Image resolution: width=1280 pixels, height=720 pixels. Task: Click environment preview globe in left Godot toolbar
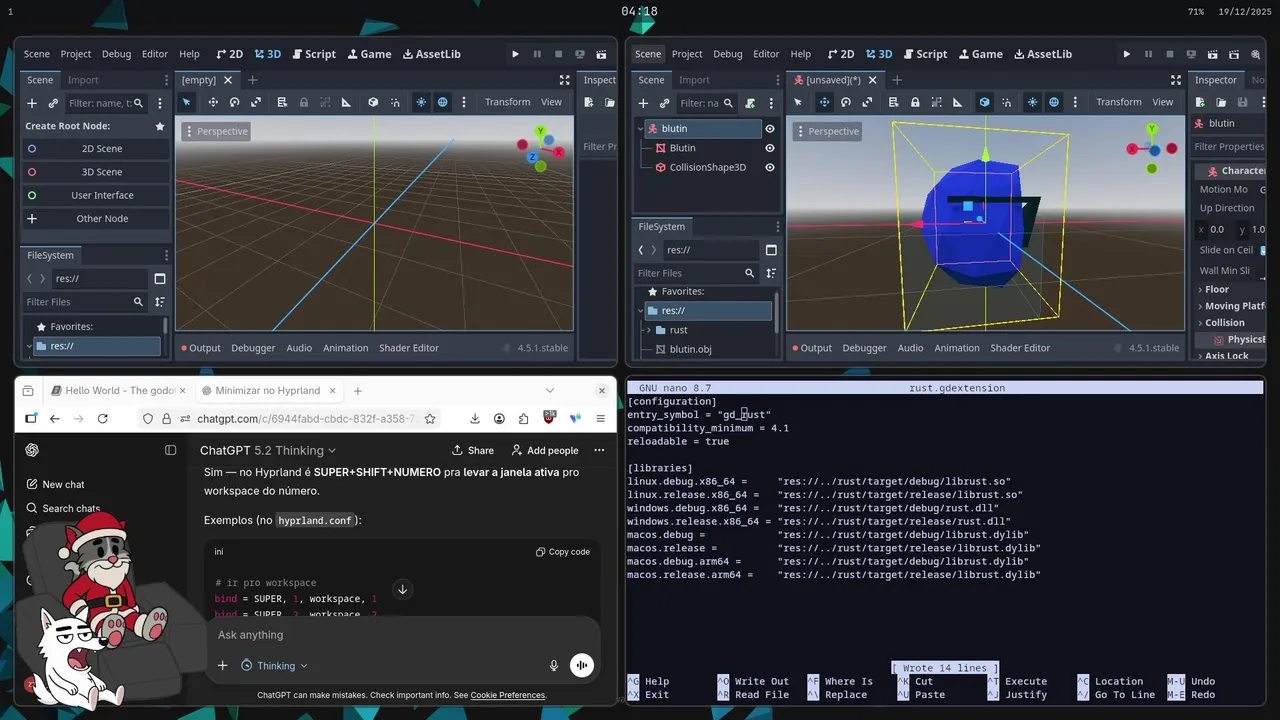pos(442,102)
